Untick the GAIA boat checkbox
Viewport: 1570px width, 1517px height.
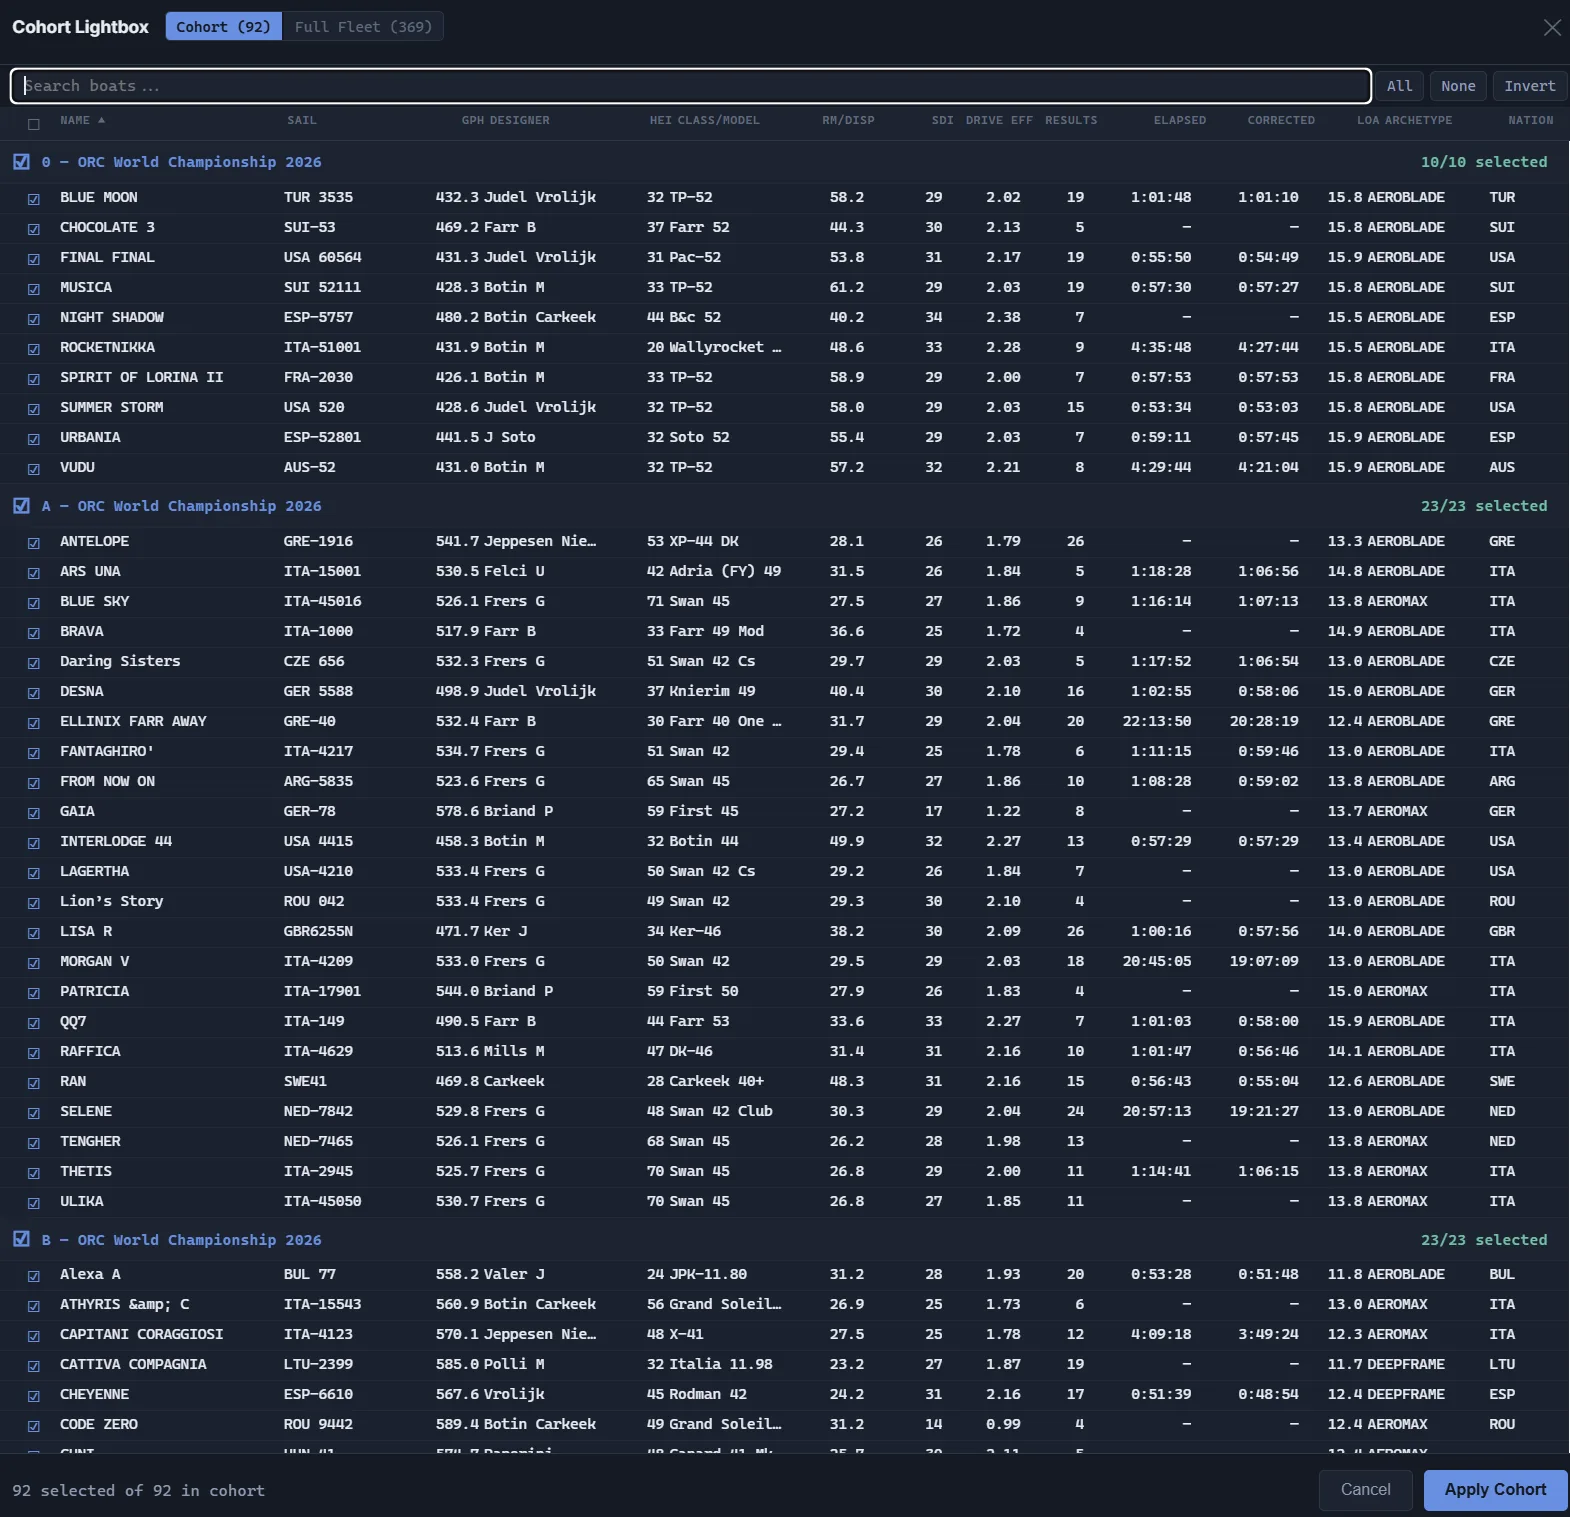click(x=34, y=813)
